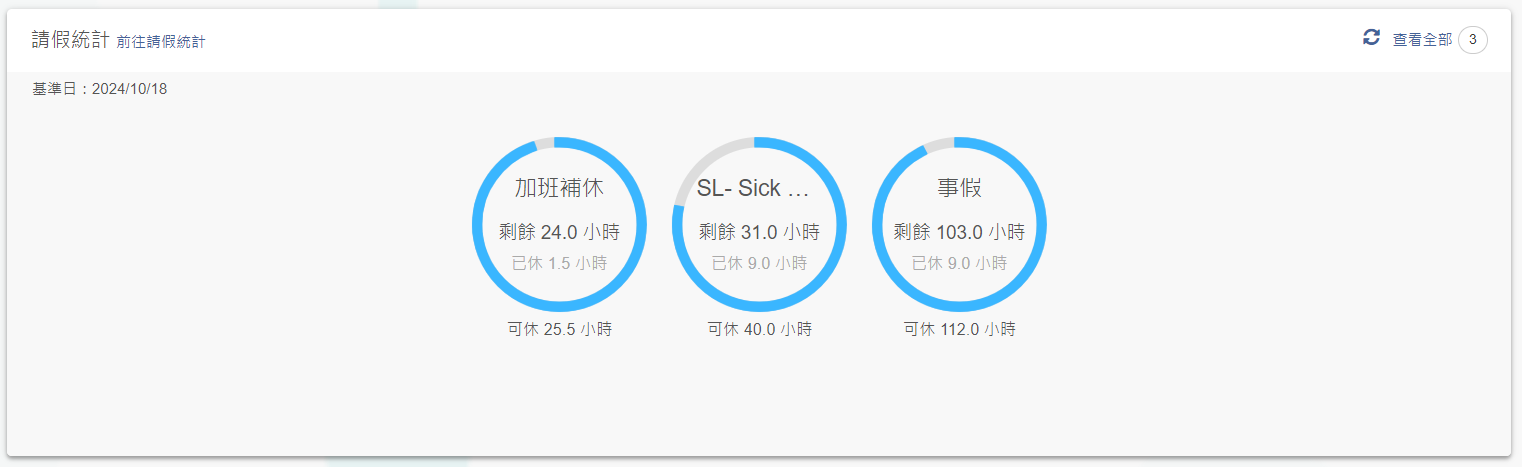Select the 事假 leave circle title
Screen dimensions: 1522x467
coord(959,188)
